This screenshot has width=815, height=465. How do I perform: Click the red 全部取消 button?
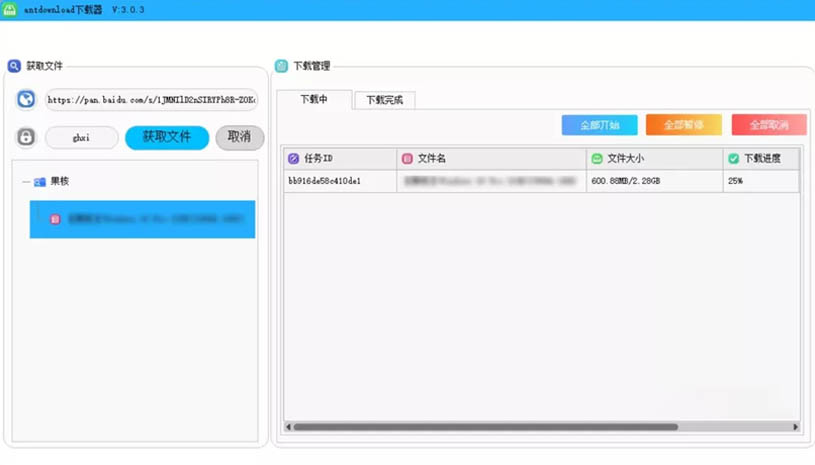tap(768, 125)
